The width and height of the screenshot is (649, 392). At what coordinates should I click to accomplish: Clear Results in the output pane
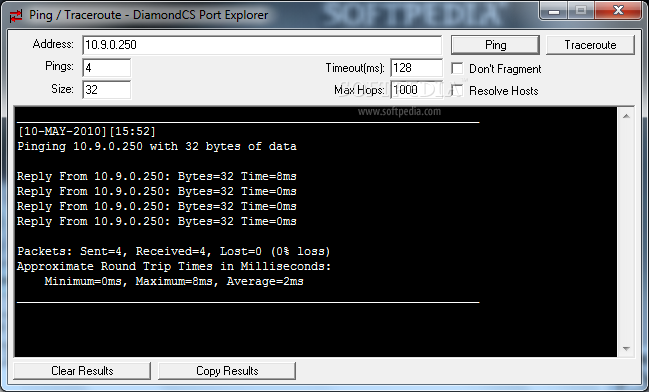82,370
